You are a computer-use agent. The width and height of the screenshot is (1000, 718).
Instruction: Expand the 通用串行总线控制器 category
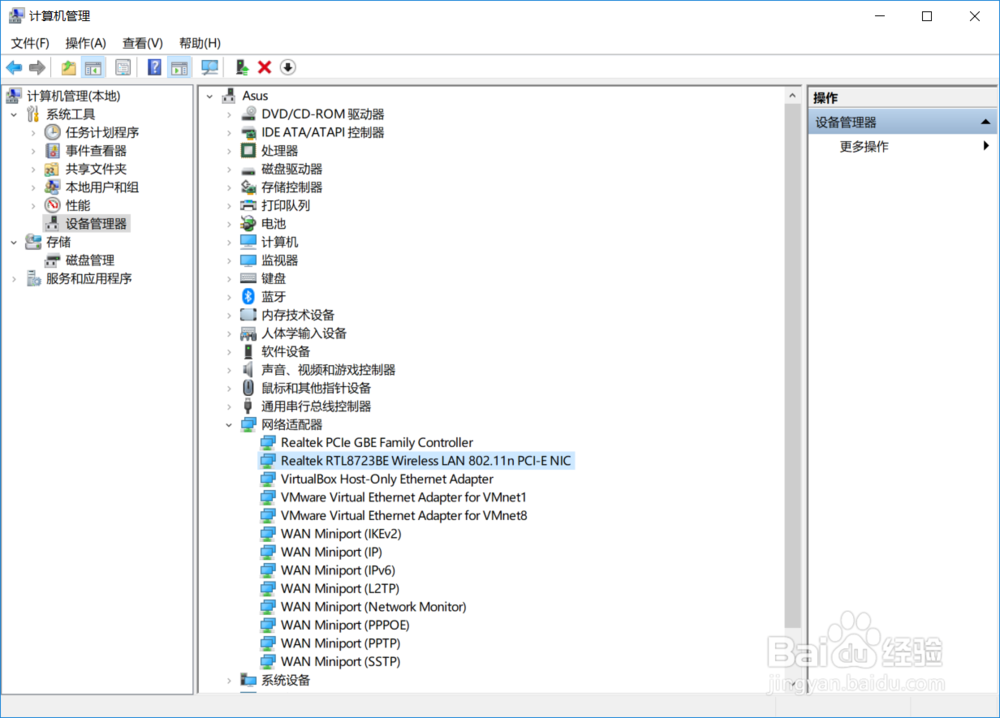(229, 407)
